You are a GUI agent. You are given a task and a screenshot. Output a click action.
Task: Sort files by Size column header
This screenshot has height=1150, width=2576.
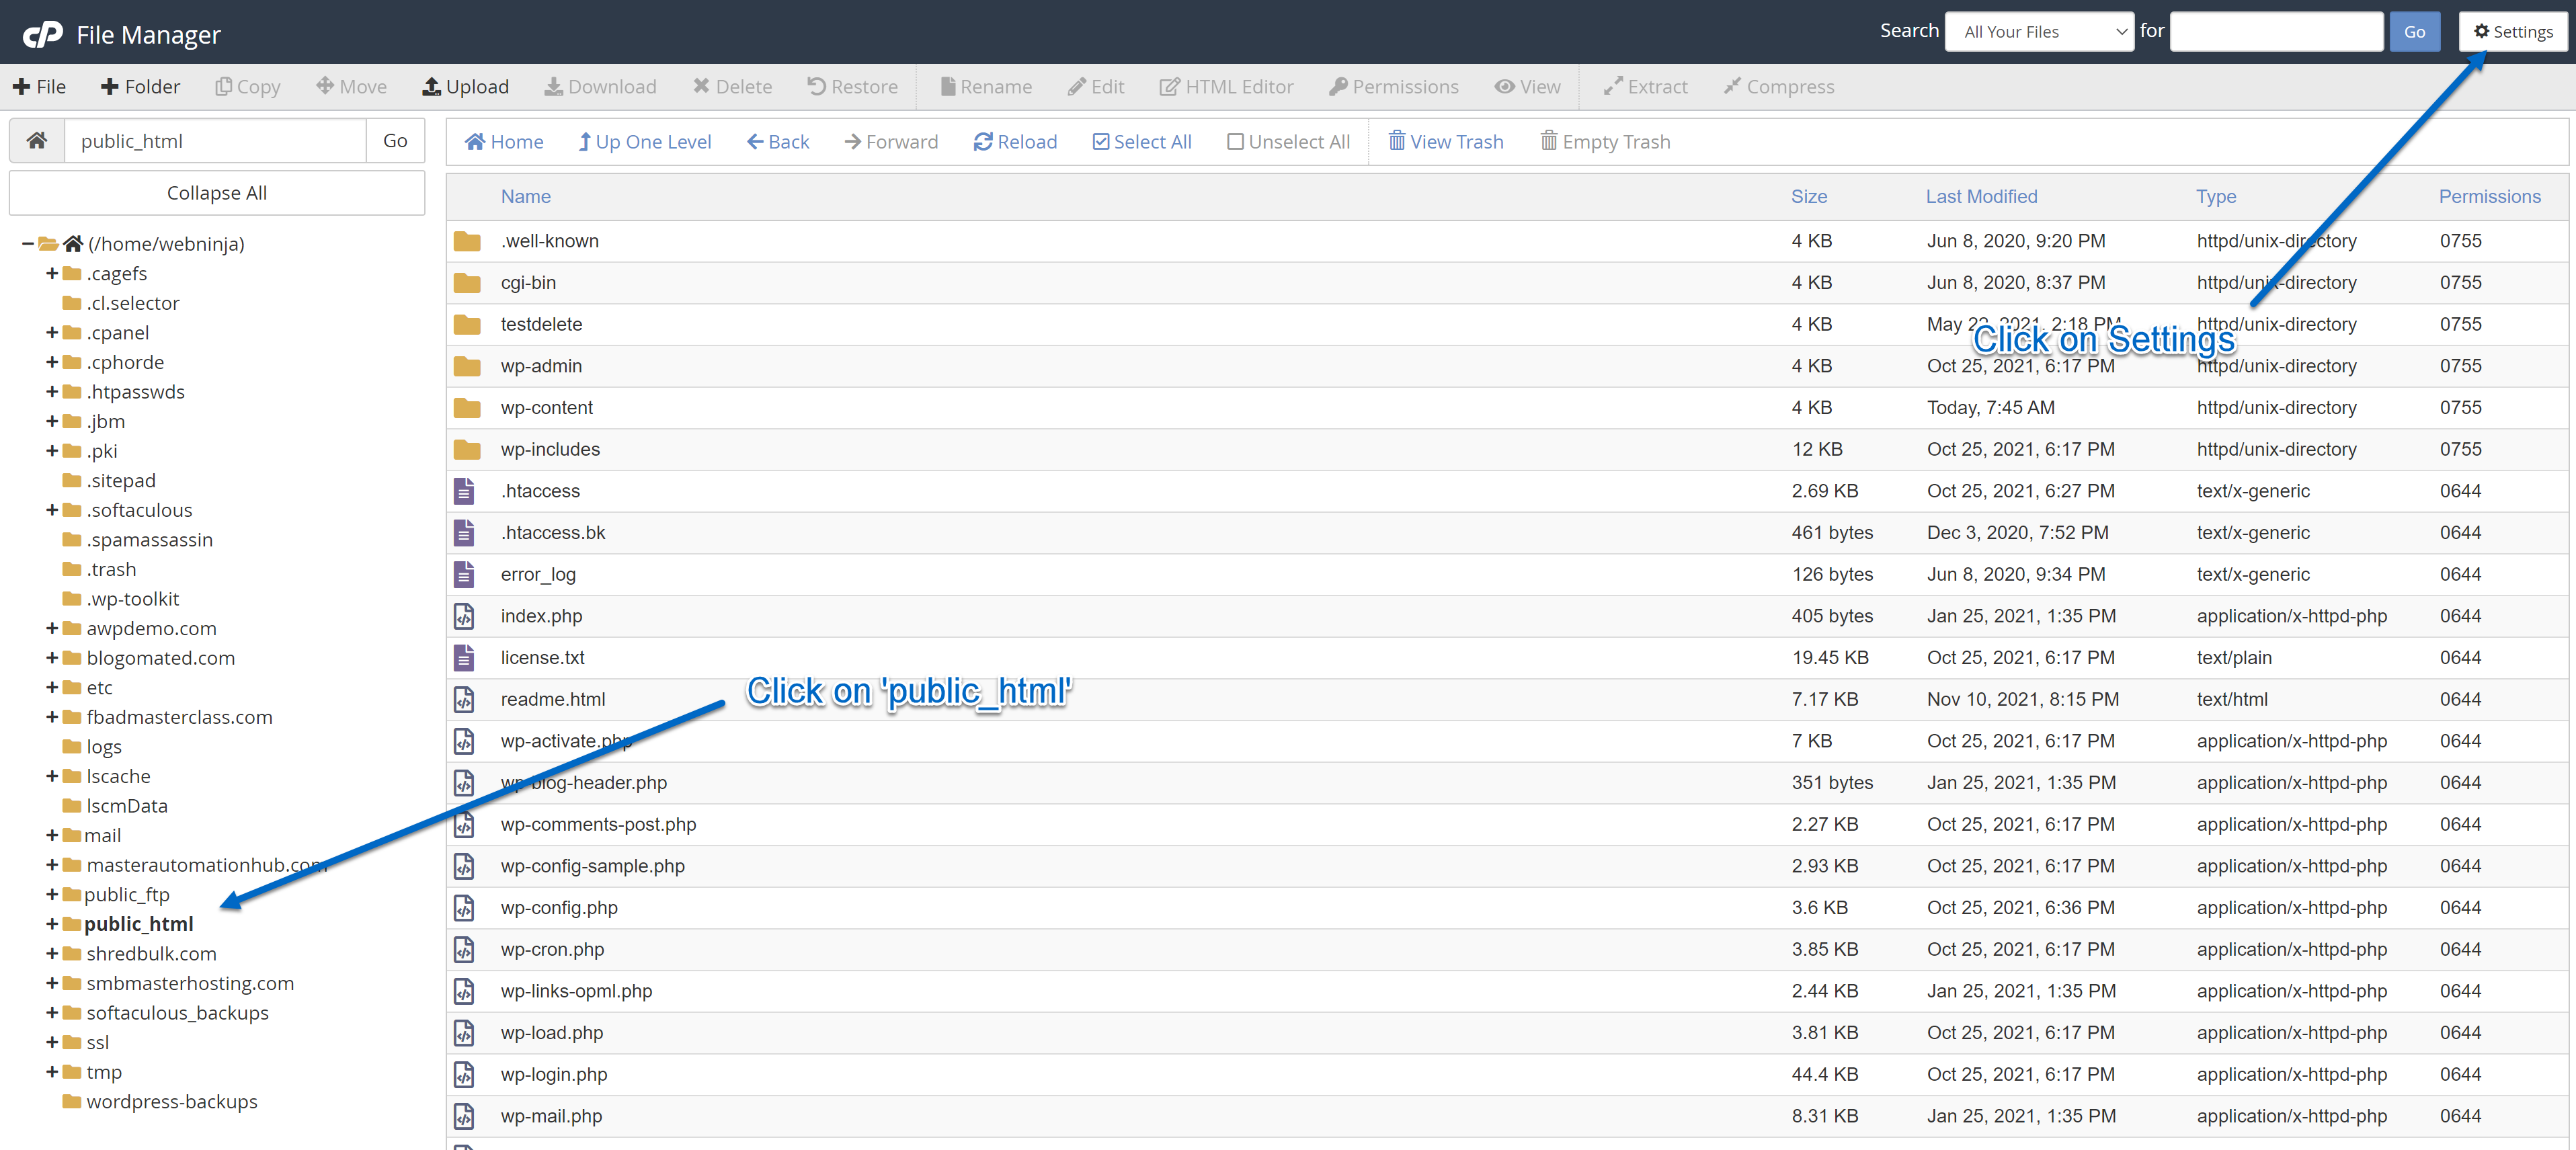[1808, 197]
